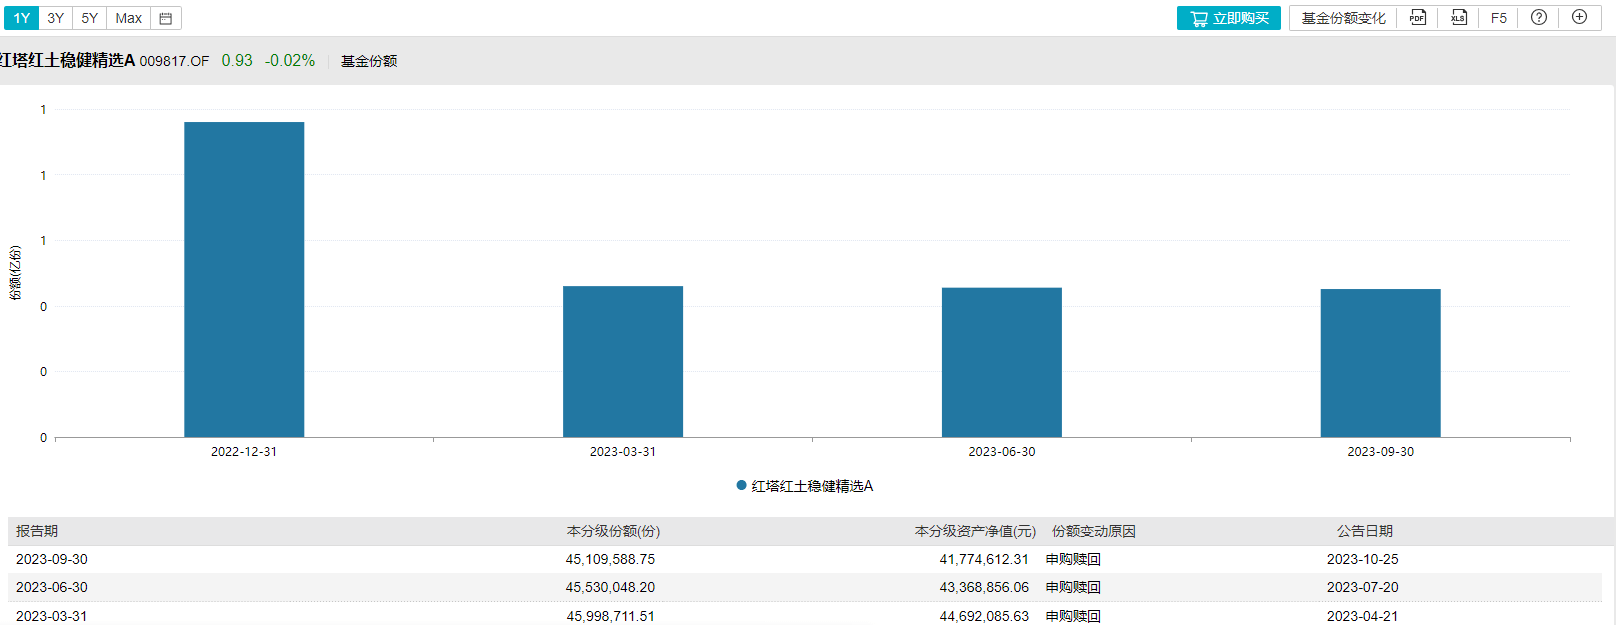Switch to the 5Y time range
This screenshot has height=625, width=1616.
(90, 18)
